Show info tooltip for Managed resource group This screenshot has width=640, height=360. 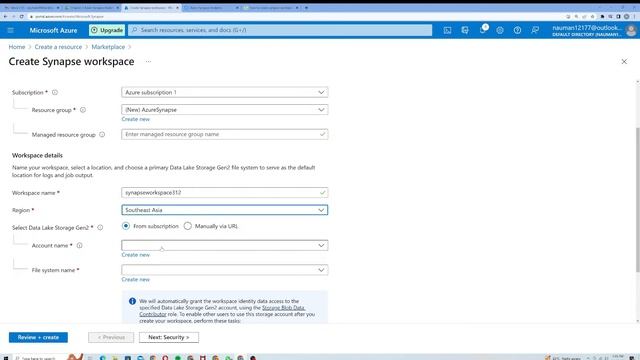(x=102, y=134)
